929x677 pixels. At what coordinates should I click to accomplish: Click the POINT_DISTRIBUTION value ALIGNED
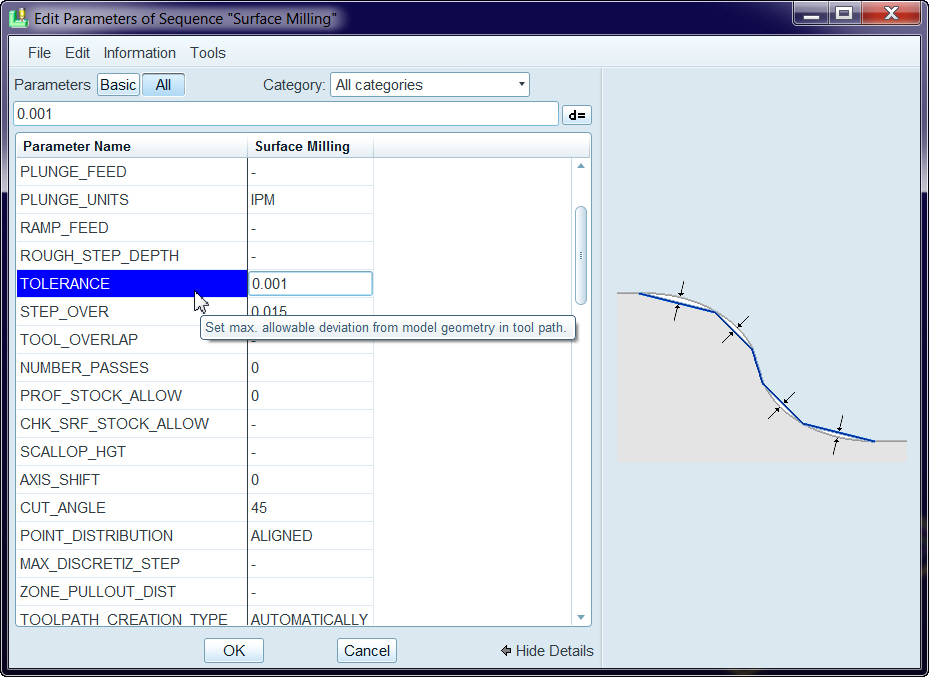click(x=282, y=536)
